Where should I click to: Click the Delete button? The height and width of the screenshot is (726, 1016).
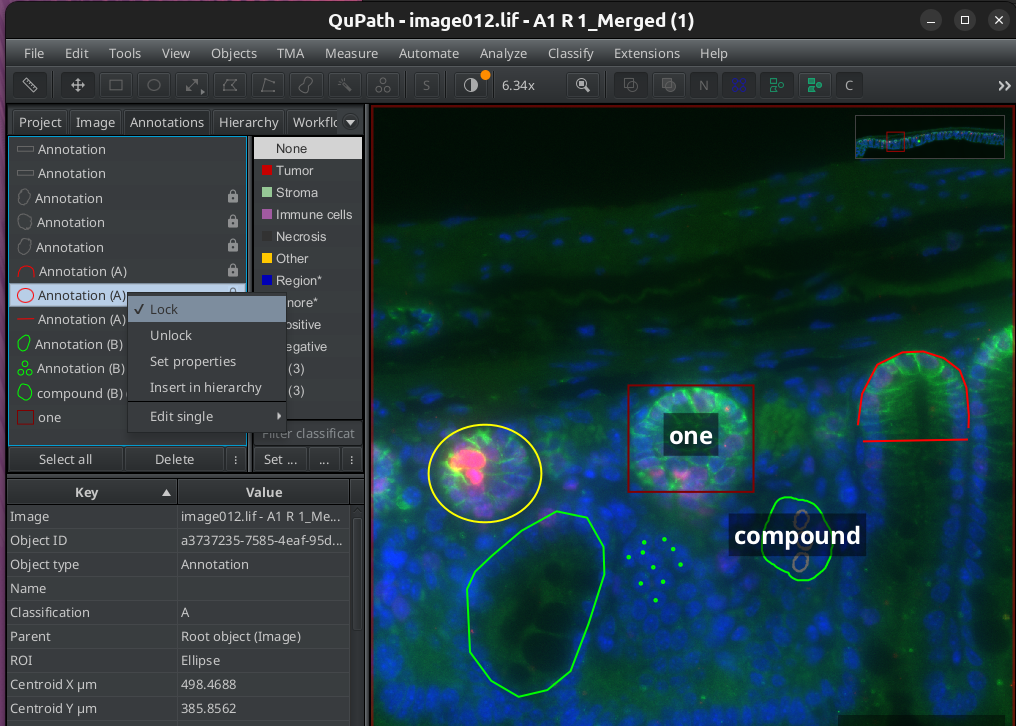173,459
